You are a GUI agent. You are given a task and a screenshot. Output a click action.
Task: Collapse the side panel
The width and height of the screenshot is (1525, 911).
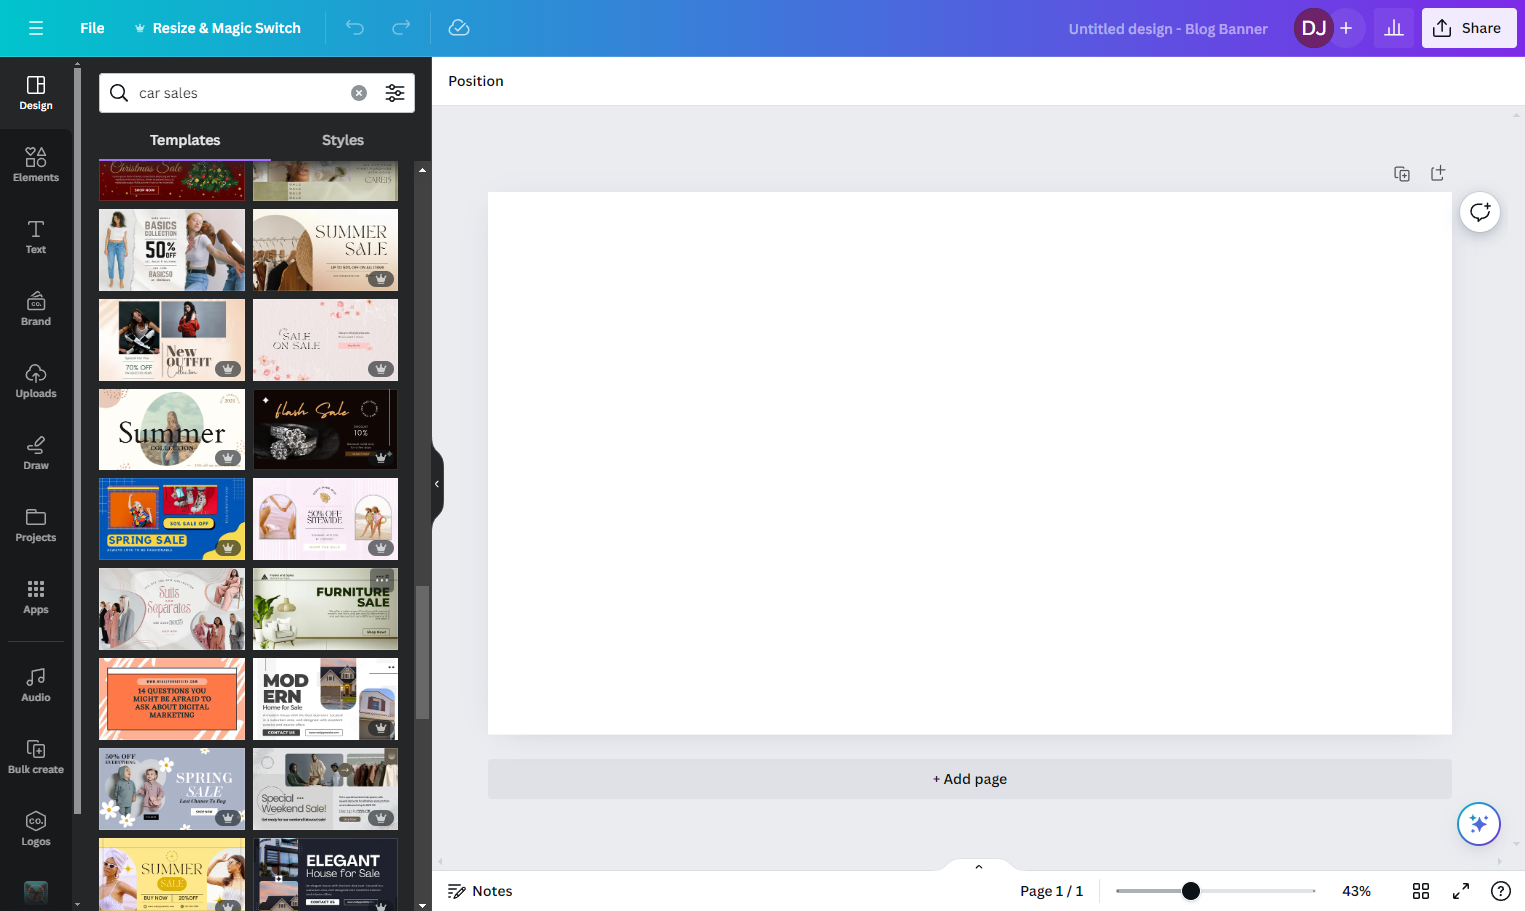pyautogui.click(x=437, y=484)
